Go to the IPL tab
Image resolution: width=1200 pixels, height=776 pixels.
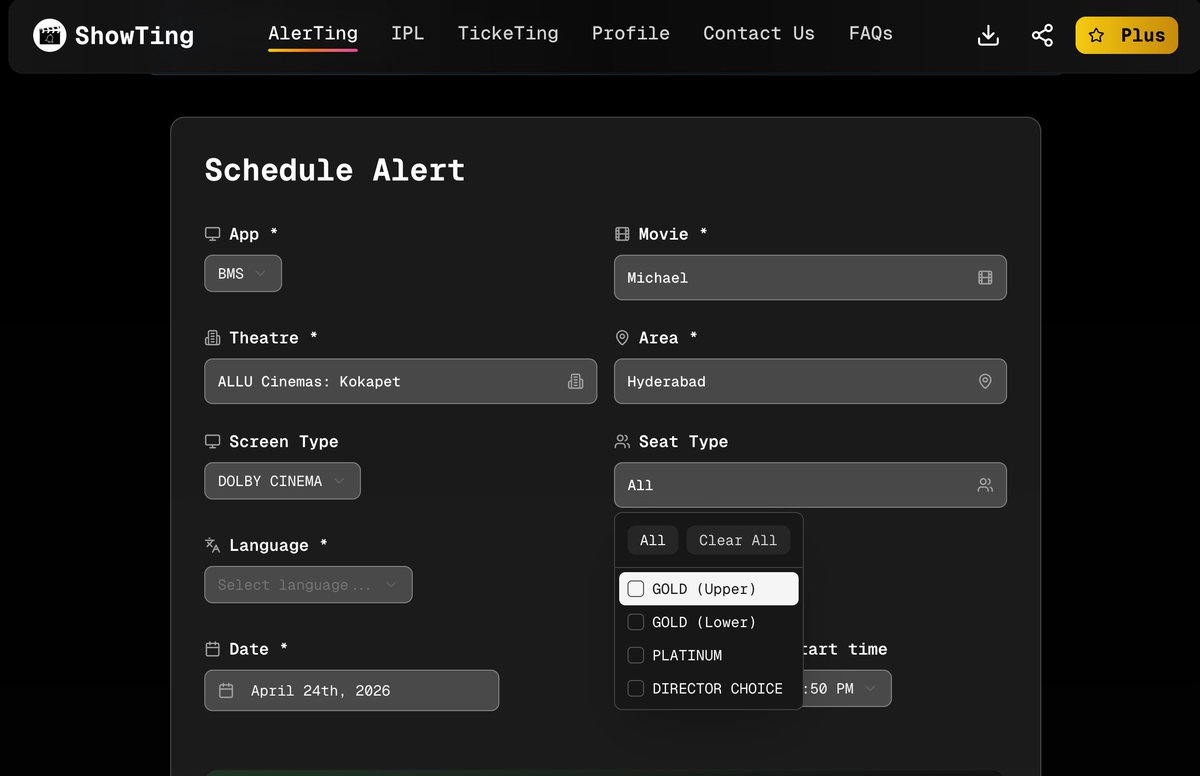pyautogui.click(x=407, y=34)
